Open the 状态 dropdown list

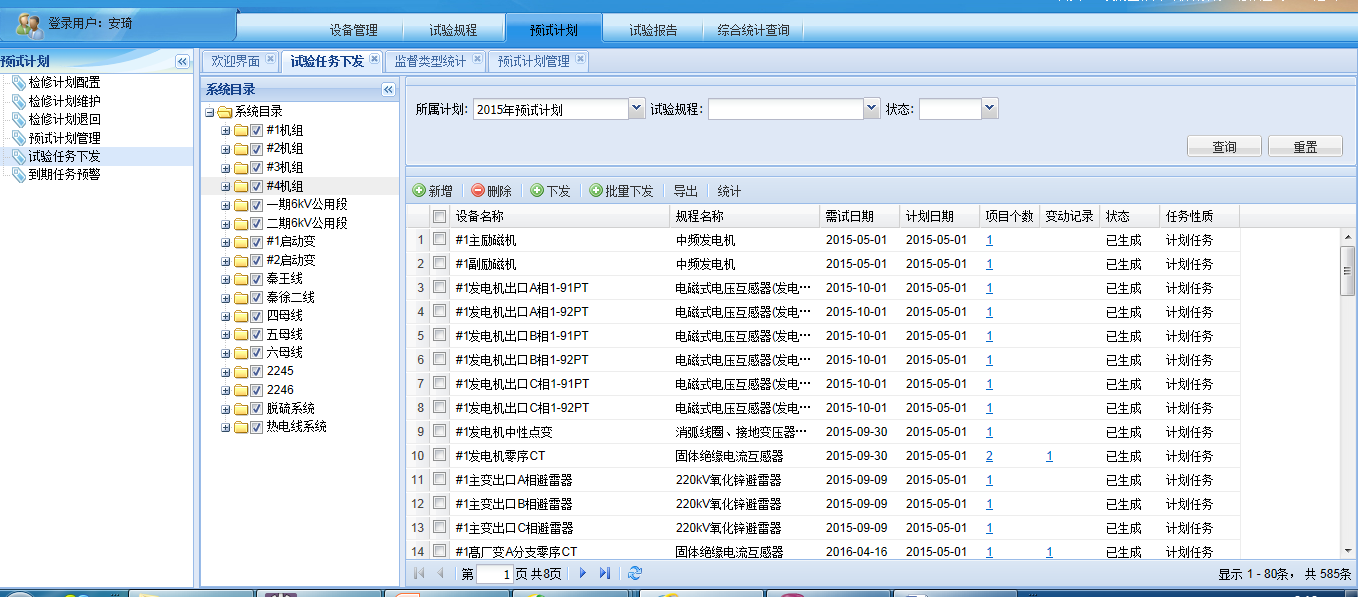click(989, 108)
